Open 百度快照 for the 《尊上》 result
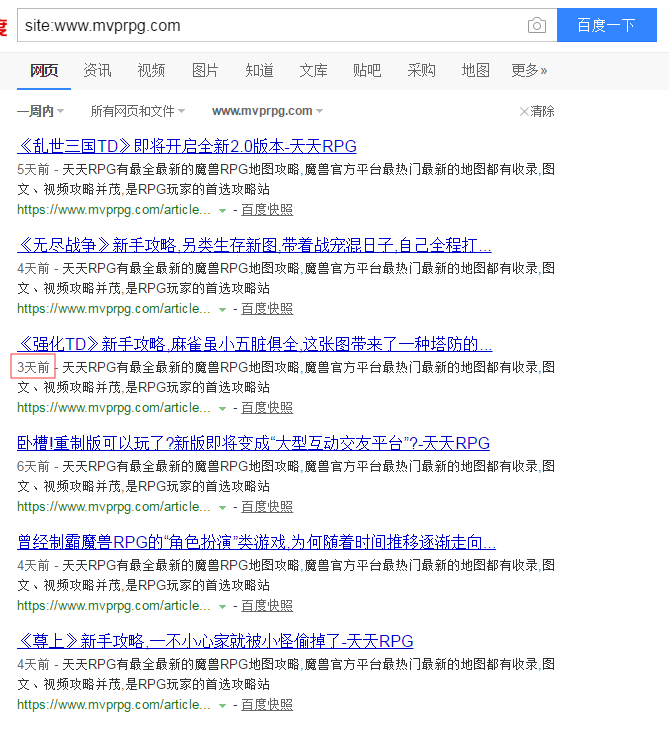 pos(267,705)
